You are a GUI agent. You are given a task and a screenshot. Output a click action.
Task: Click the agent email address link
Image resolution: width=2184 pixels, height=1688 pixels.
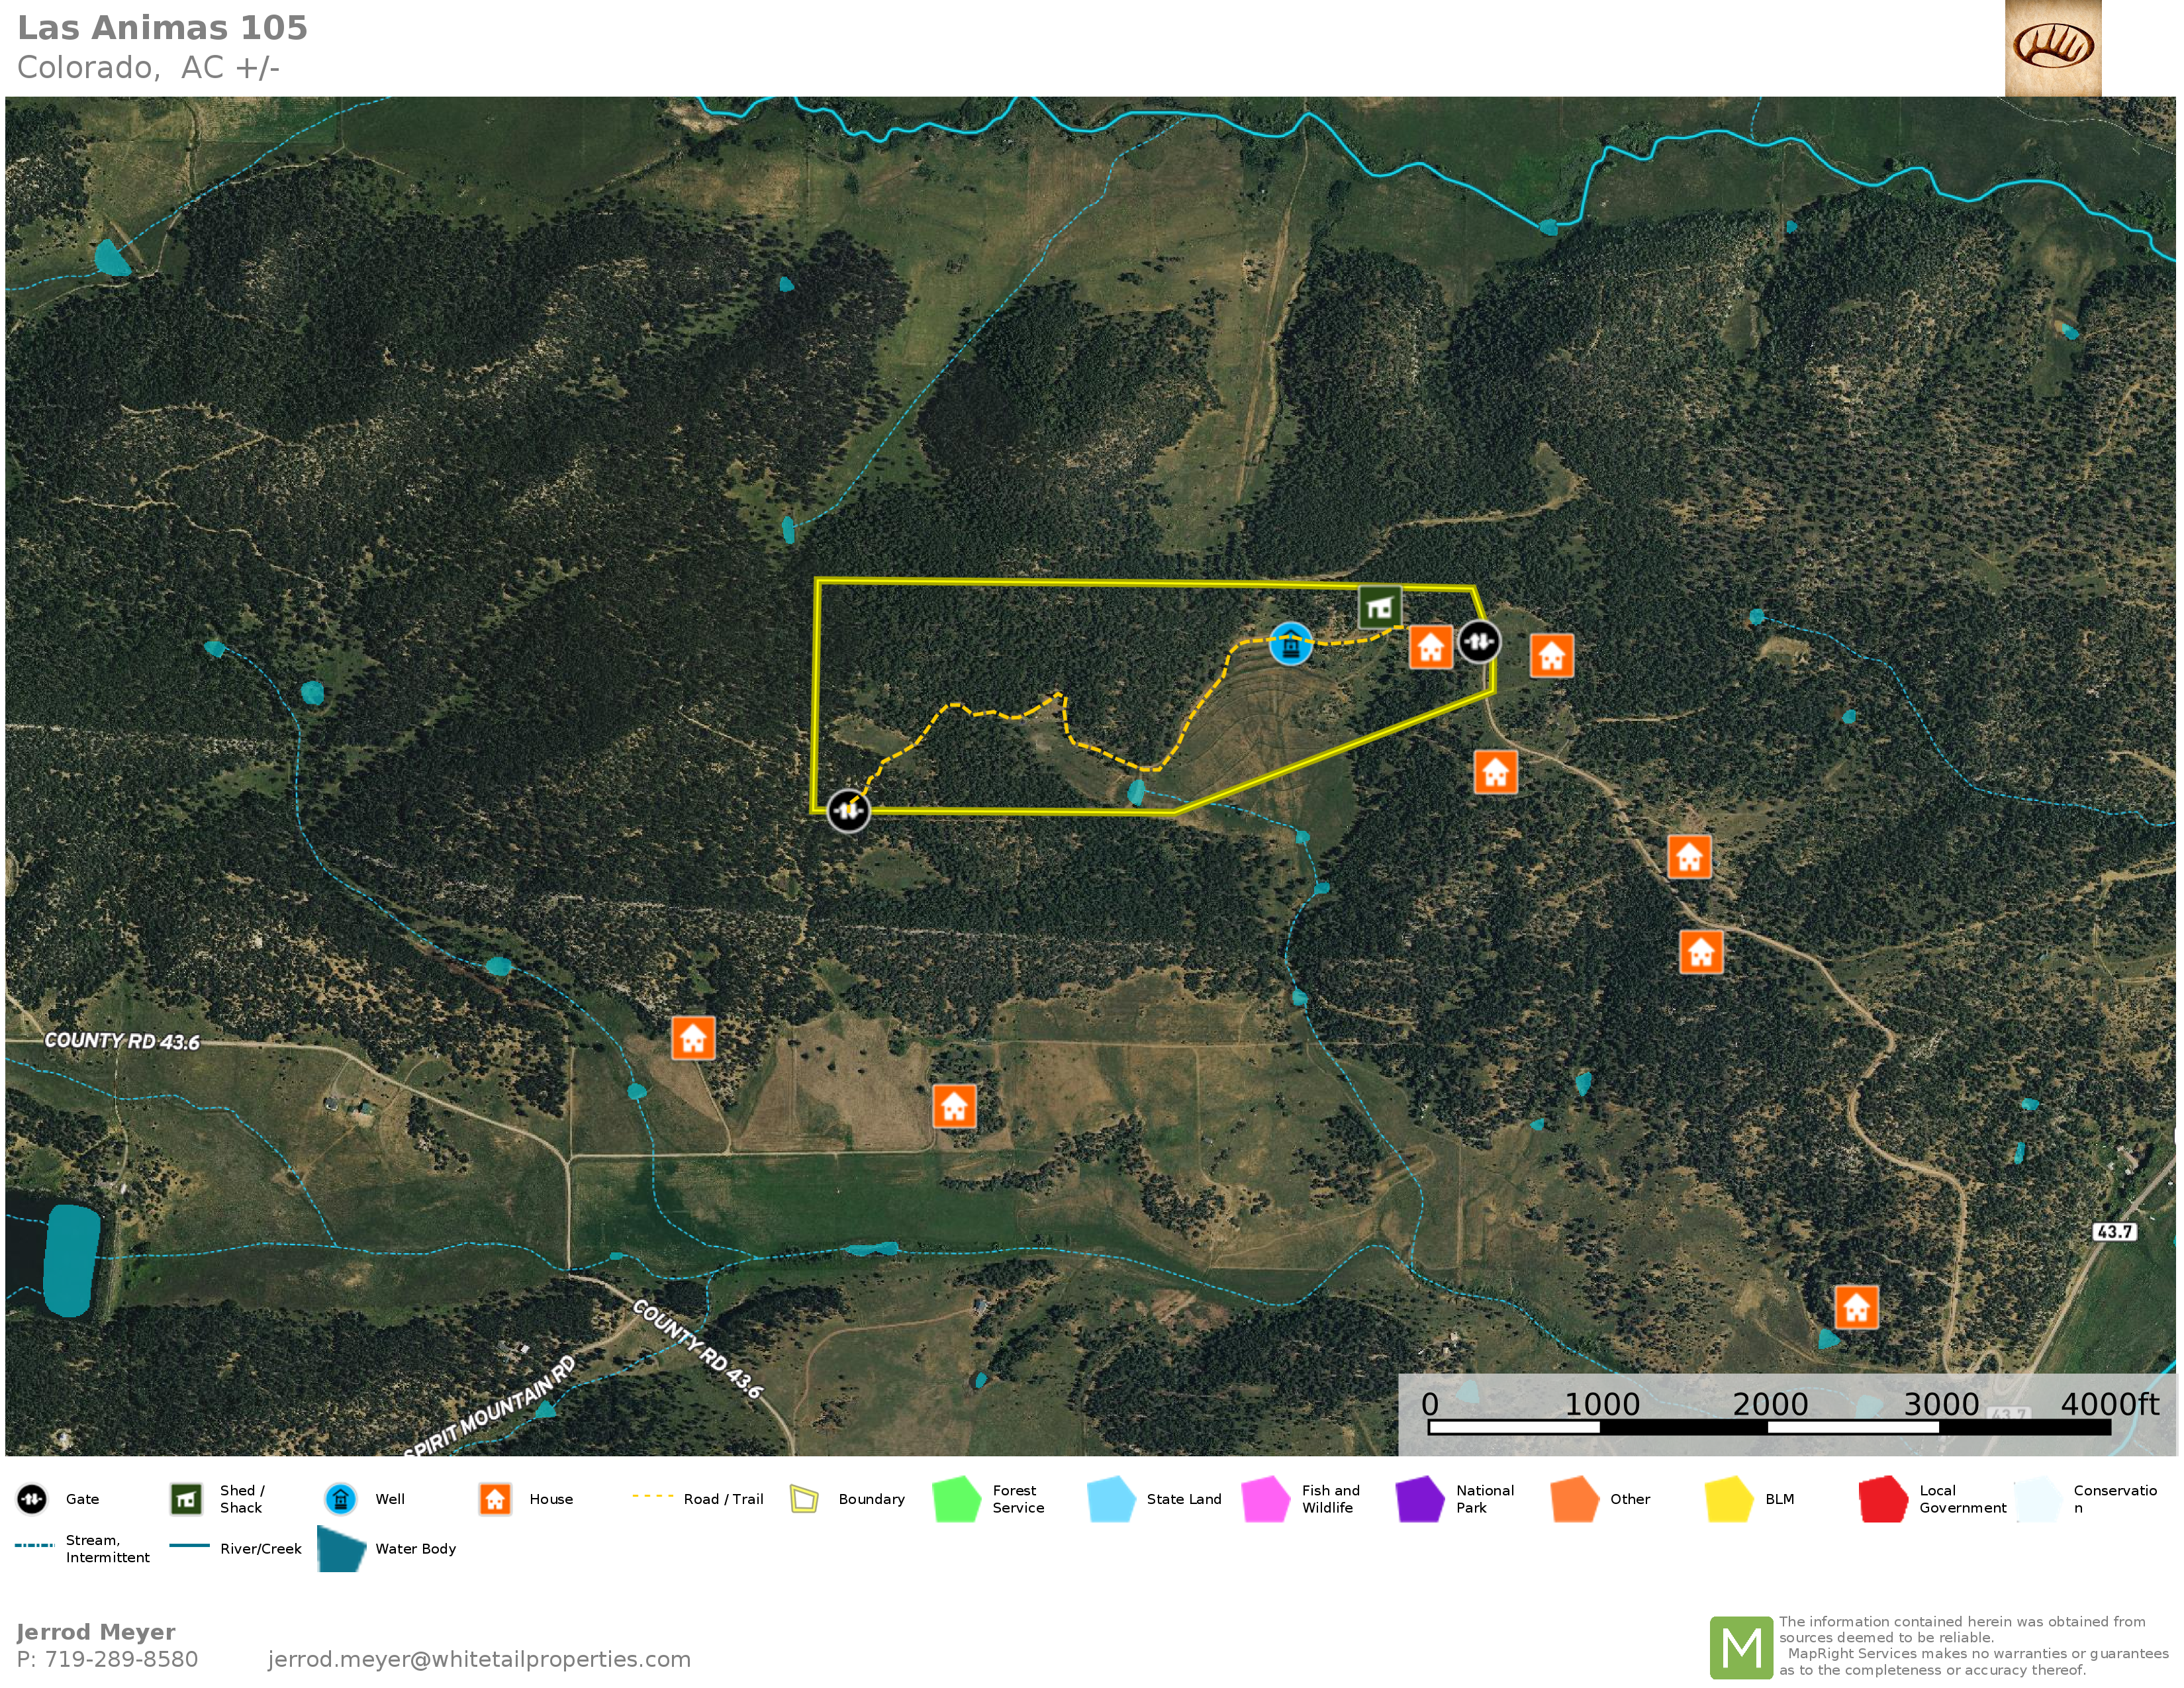tap(479, 1659)
